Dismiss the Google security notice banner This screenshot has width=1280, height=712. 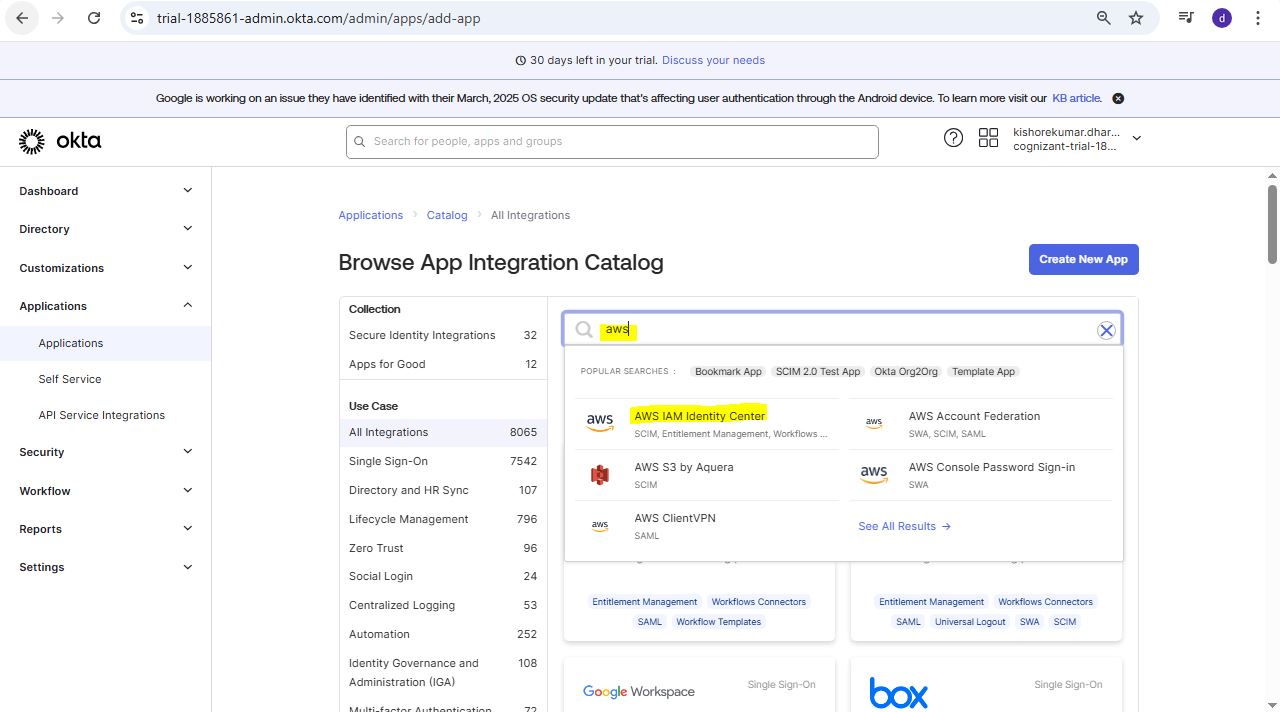(x=1118, y=98)
